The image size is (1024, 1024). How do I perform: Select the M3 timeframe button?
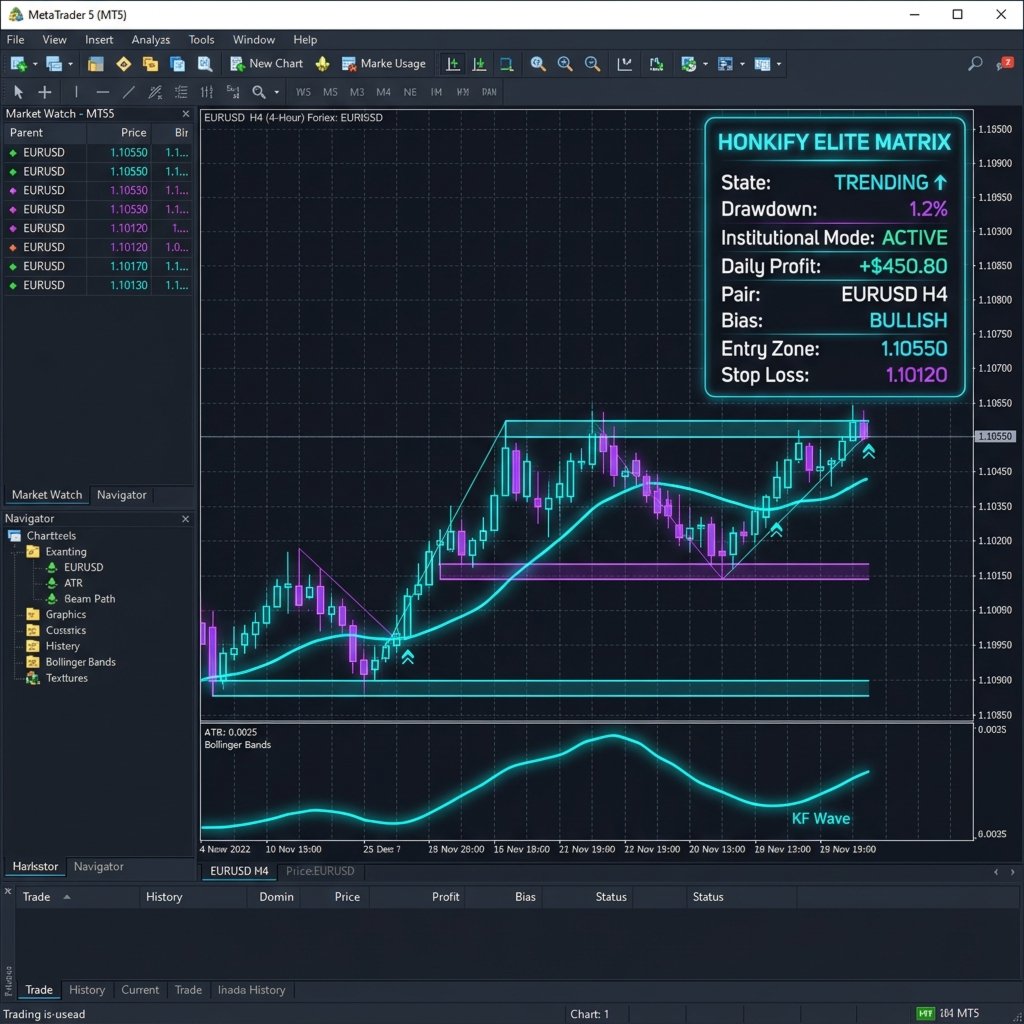(357, 92)
